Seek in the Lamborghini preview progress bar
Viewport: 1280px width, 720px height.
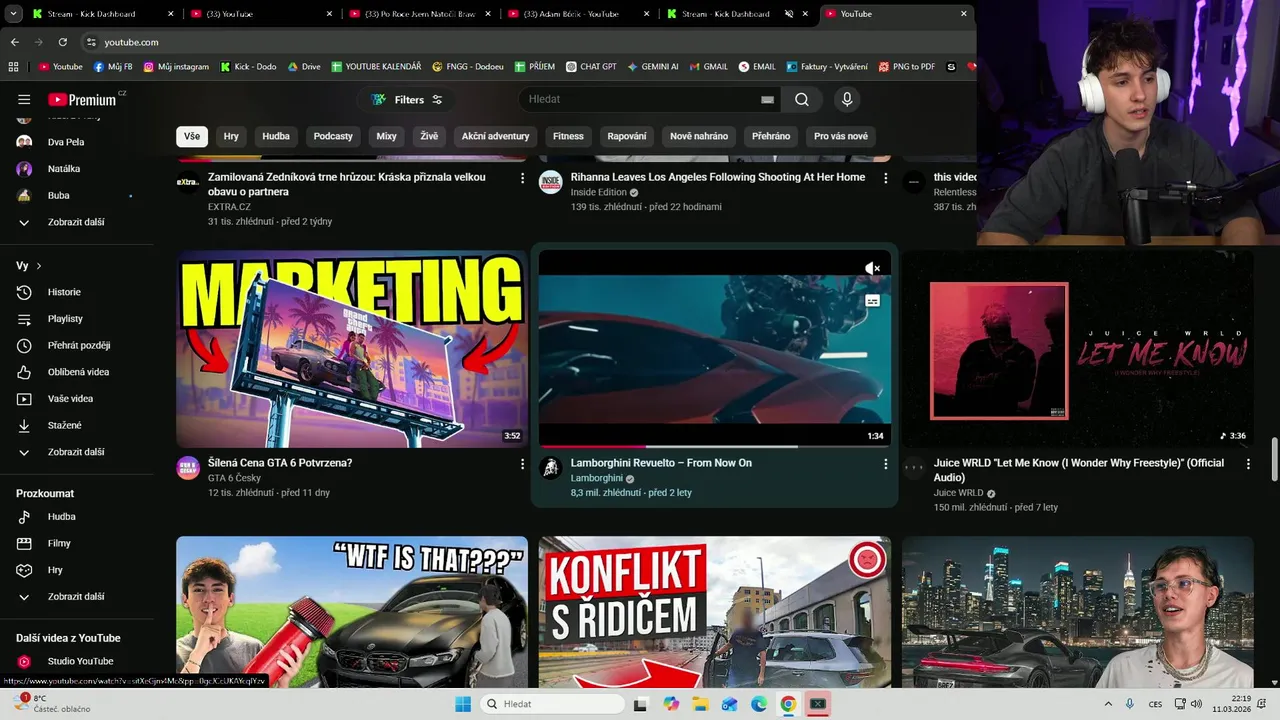(715, 446)
